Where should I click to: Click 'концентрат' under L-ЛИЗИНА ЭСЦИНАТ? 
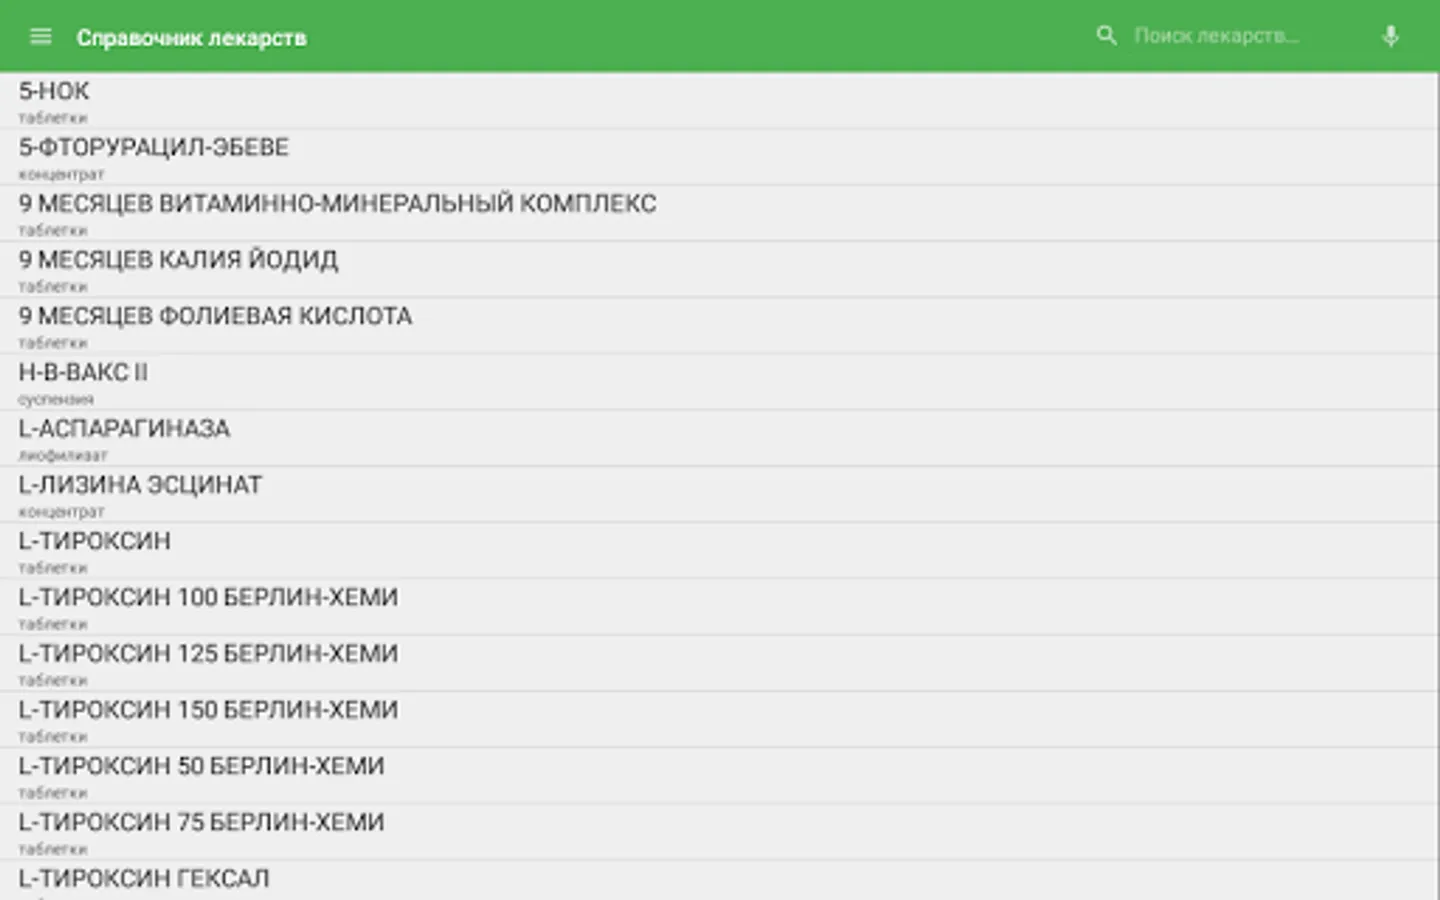[x=61, y=511]
